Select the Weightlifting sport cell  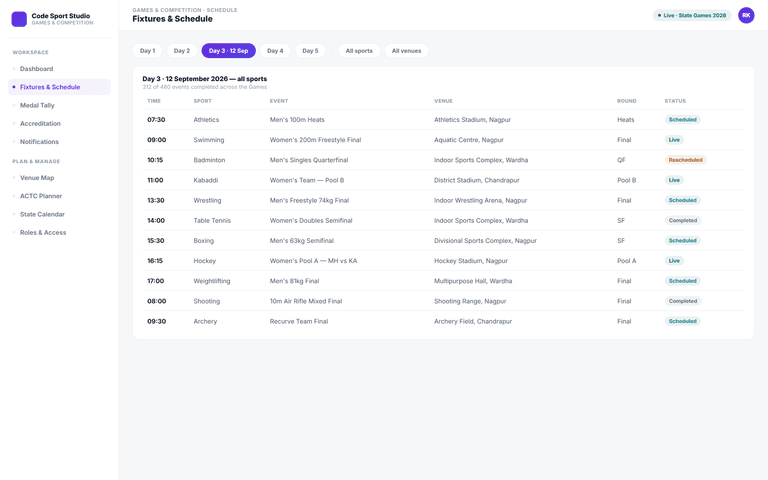[212, 281]
